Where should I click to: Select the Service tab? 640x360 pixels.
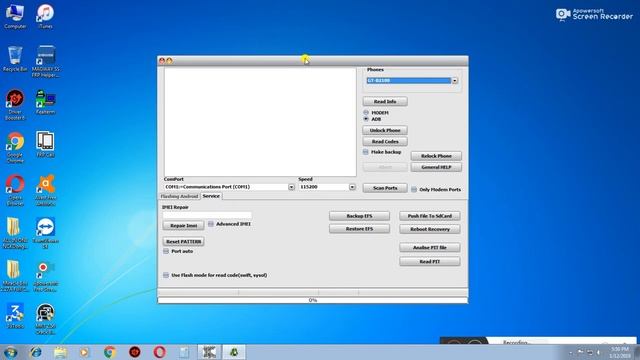211,196
